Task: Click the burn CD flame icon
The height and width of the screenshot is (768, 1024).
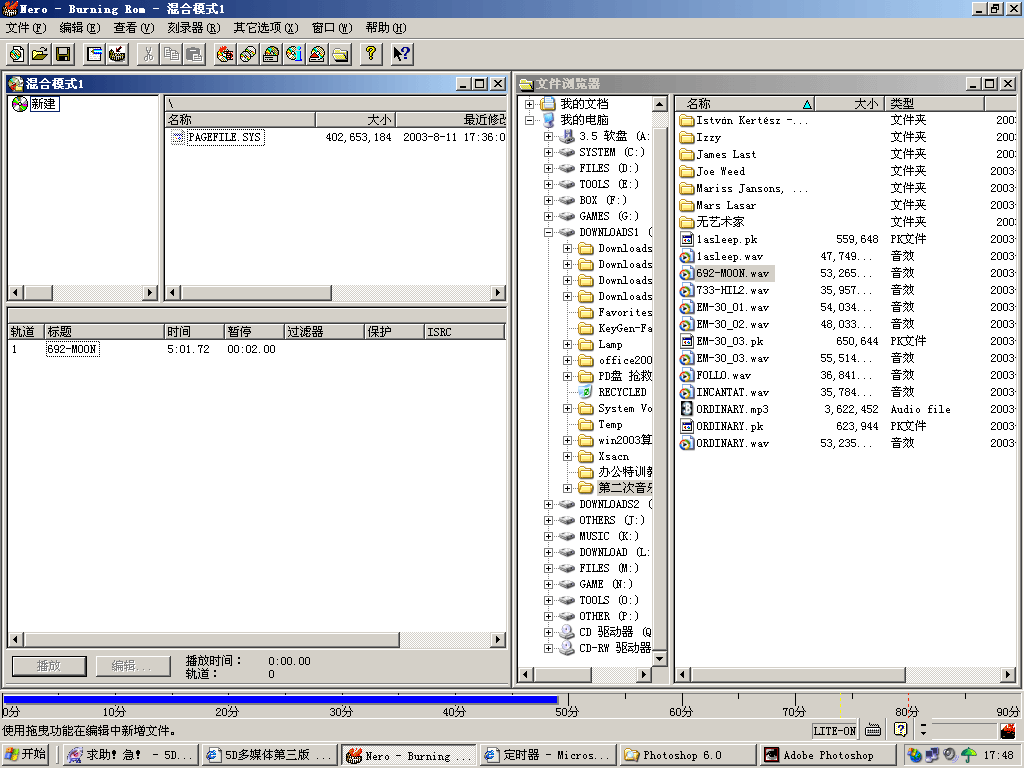Action: 225,54
